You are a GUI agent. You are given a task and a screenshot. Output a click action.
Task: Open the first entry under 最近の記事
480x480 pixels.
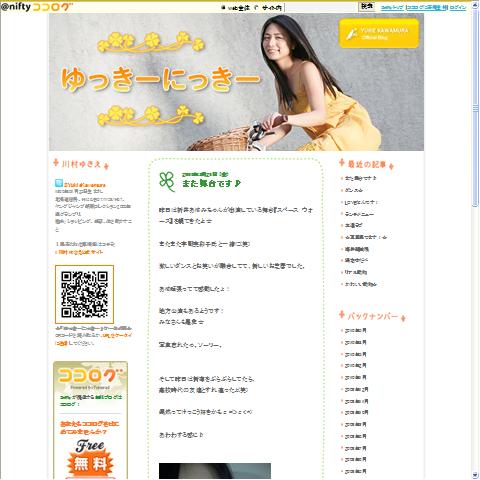[x=361, y=178]
